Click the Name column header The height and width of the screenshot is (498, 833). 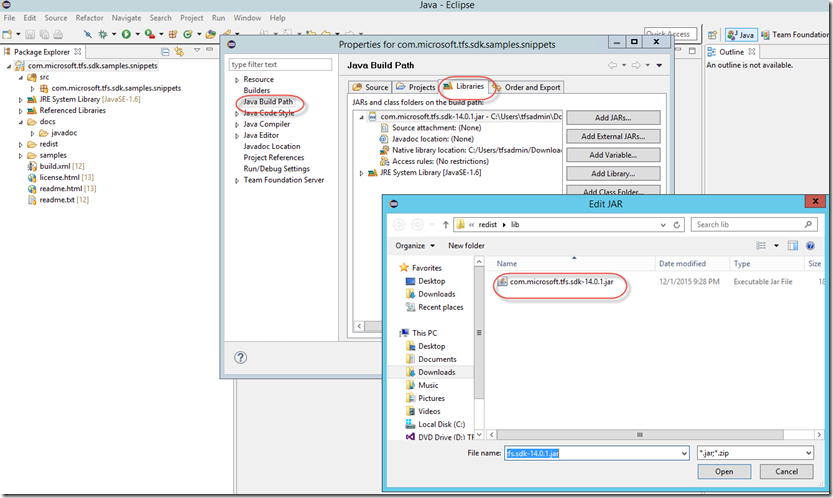[x=506, y=264]
